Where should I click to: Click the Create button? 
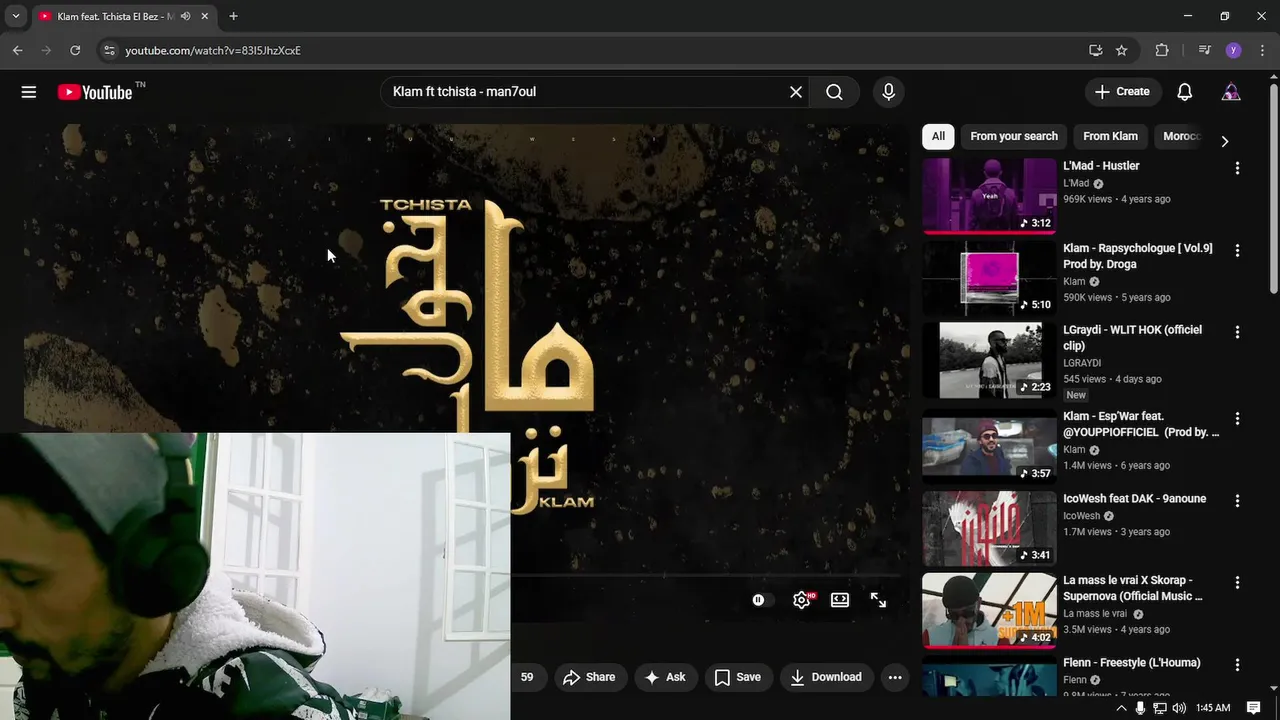coord(1123,92)
